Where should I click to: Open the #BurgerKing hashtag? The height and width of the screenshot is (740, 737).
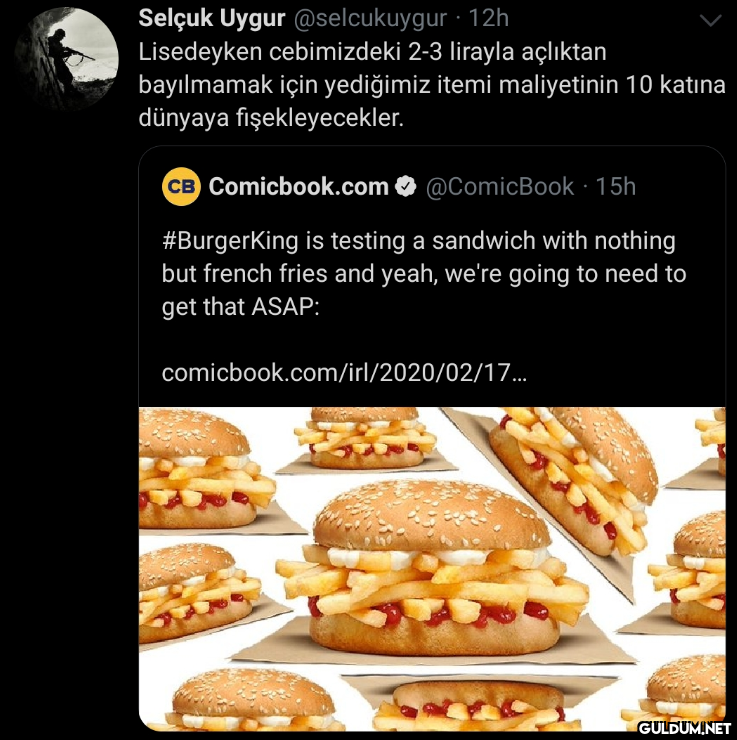coord(230,241)
